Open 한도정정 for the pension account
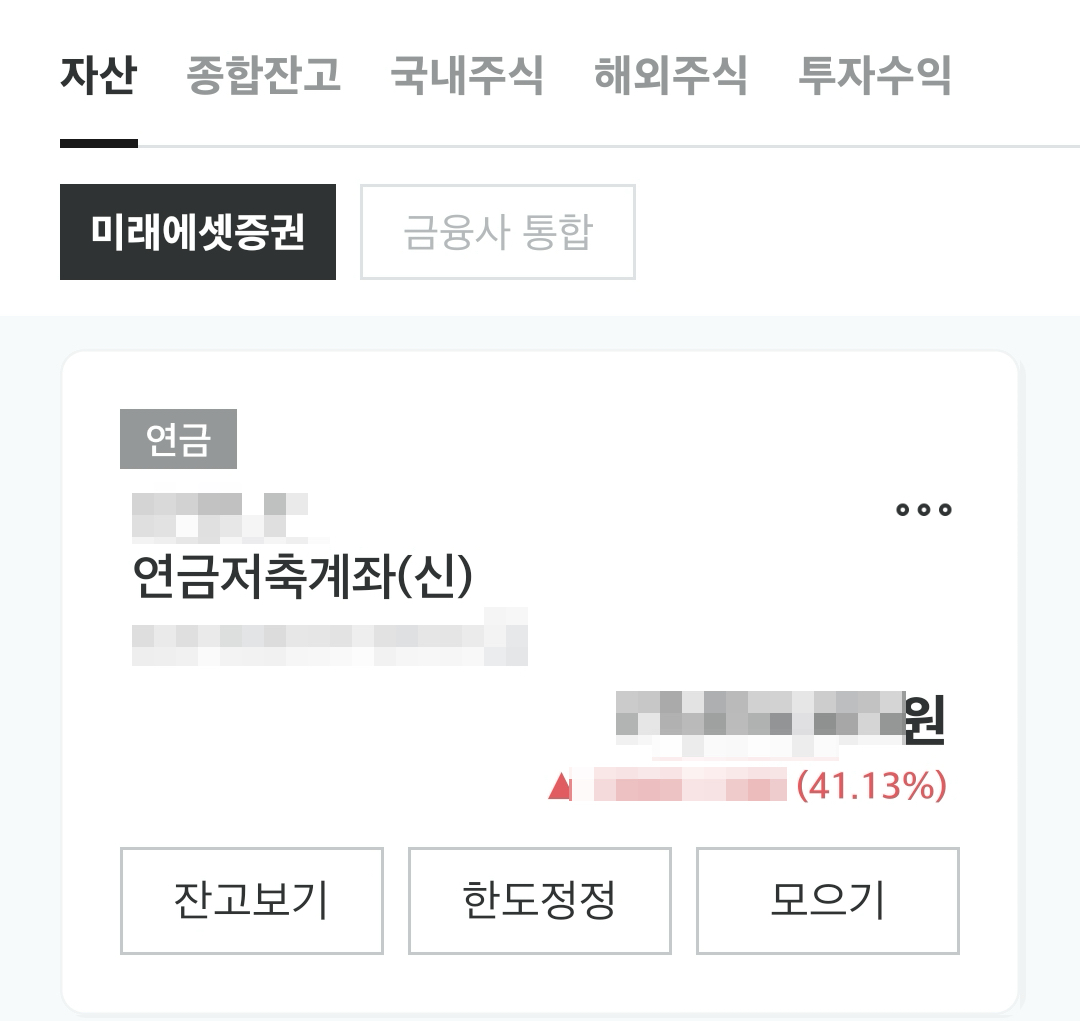 pyautogui.click(x=539, y=900)
